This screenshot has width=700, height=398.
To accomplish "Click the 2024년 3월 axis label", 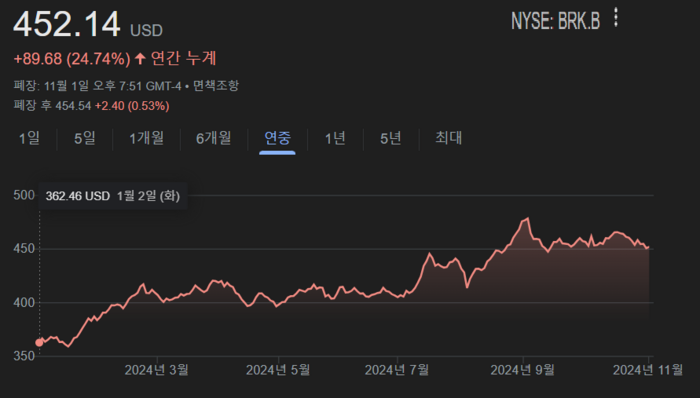I will tap(156, 370).
